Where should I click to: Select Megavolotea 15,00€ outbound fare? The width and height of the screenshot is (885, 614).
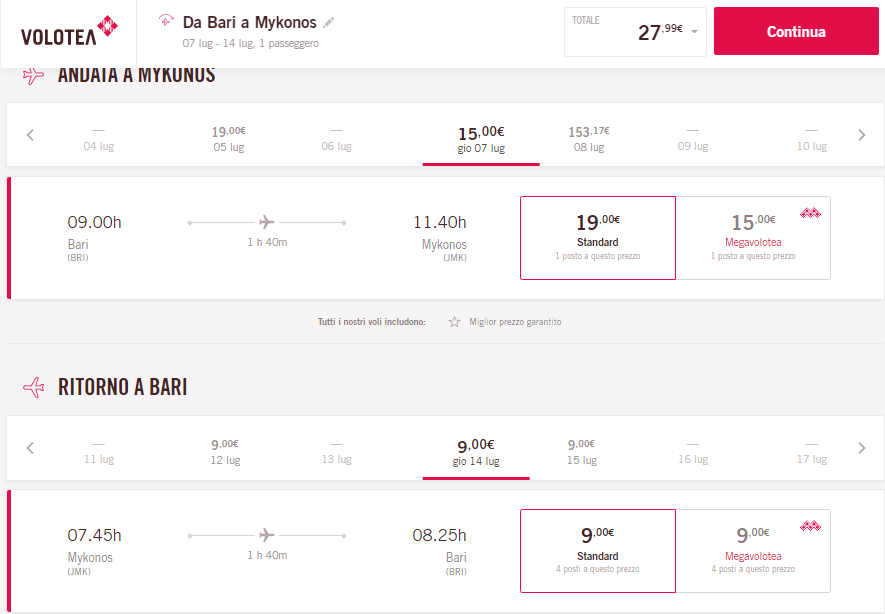(753, 237)
